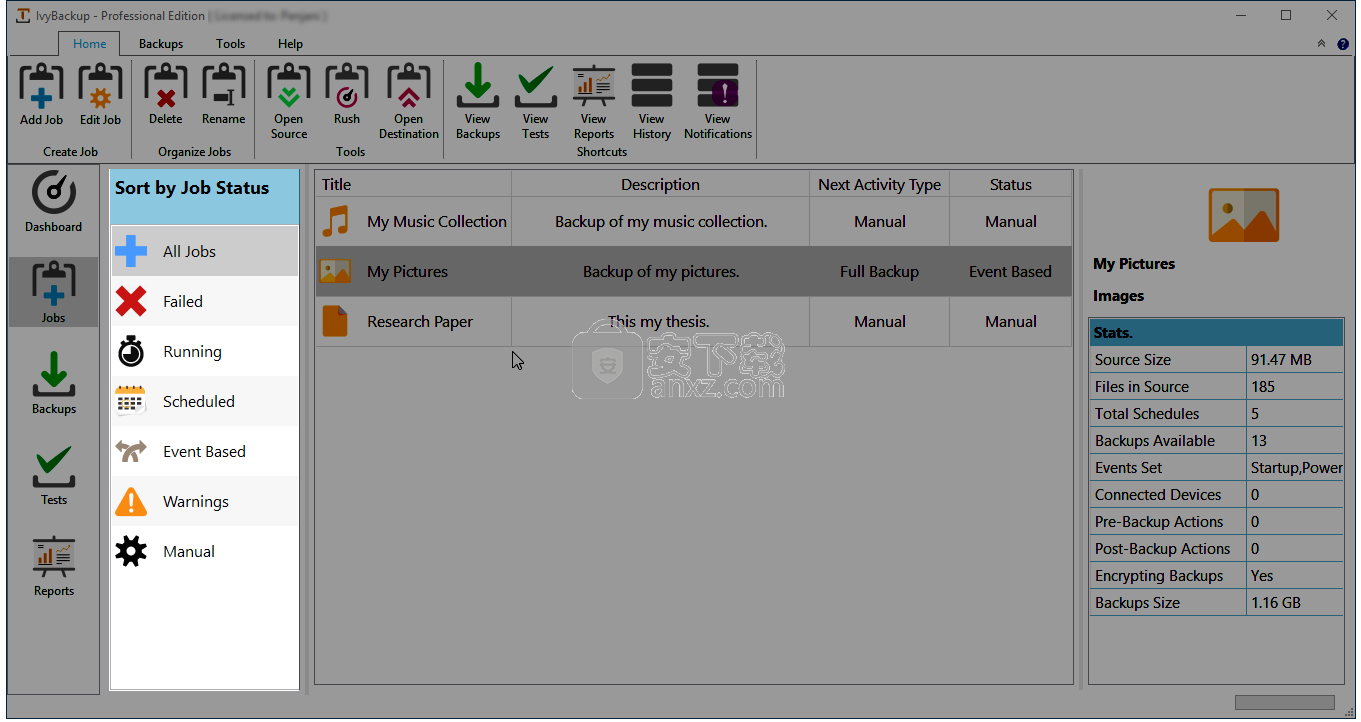This screenshot has height=722, width=1361.
Task: Select the My Pictures job title
Action: pos(407,272)
